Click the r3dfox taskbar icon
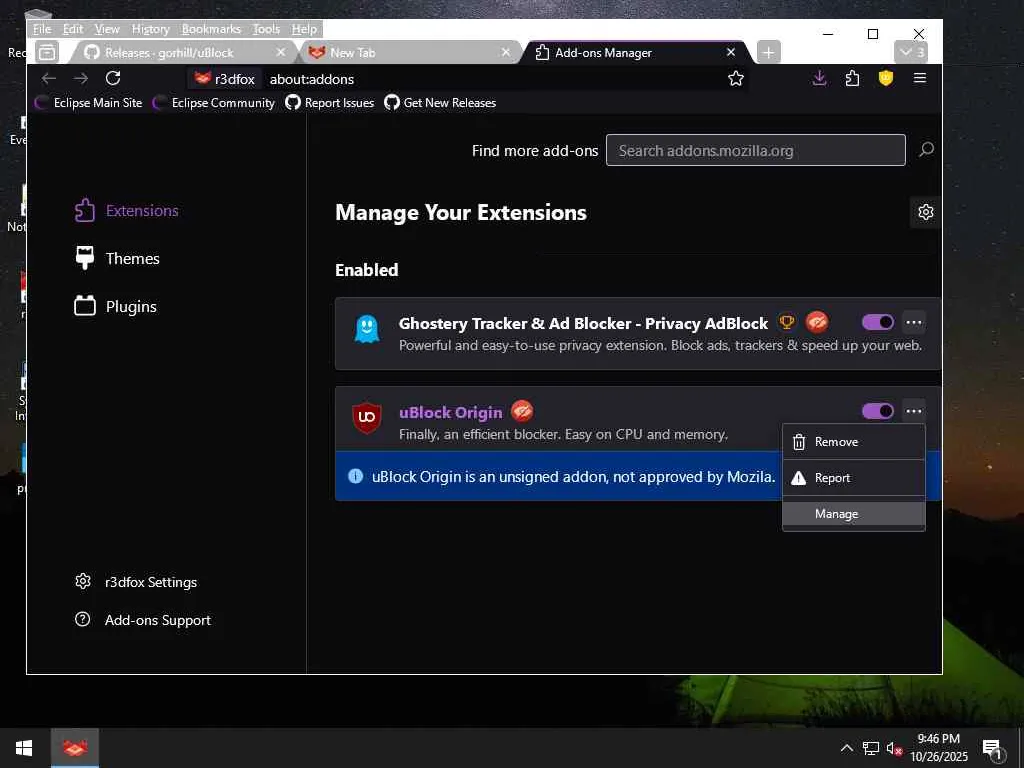The height and width of the screenshot is (768, 1024). (74, 748)
